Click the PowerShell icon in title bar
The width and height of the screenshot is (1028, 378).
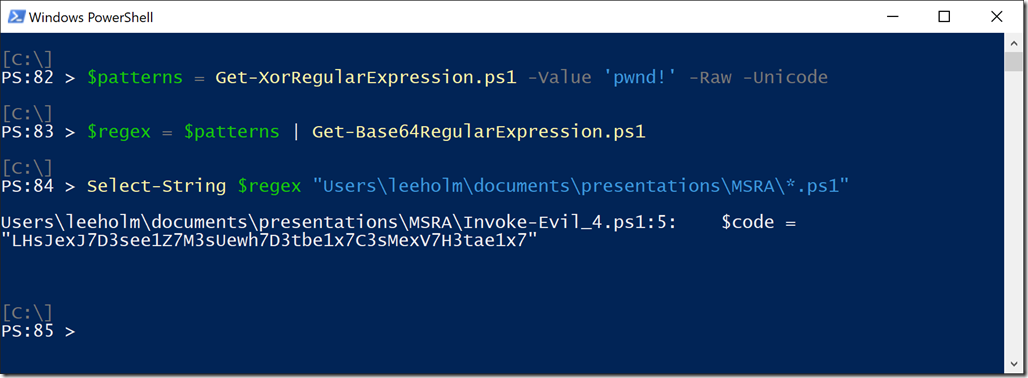click(16, 17)
